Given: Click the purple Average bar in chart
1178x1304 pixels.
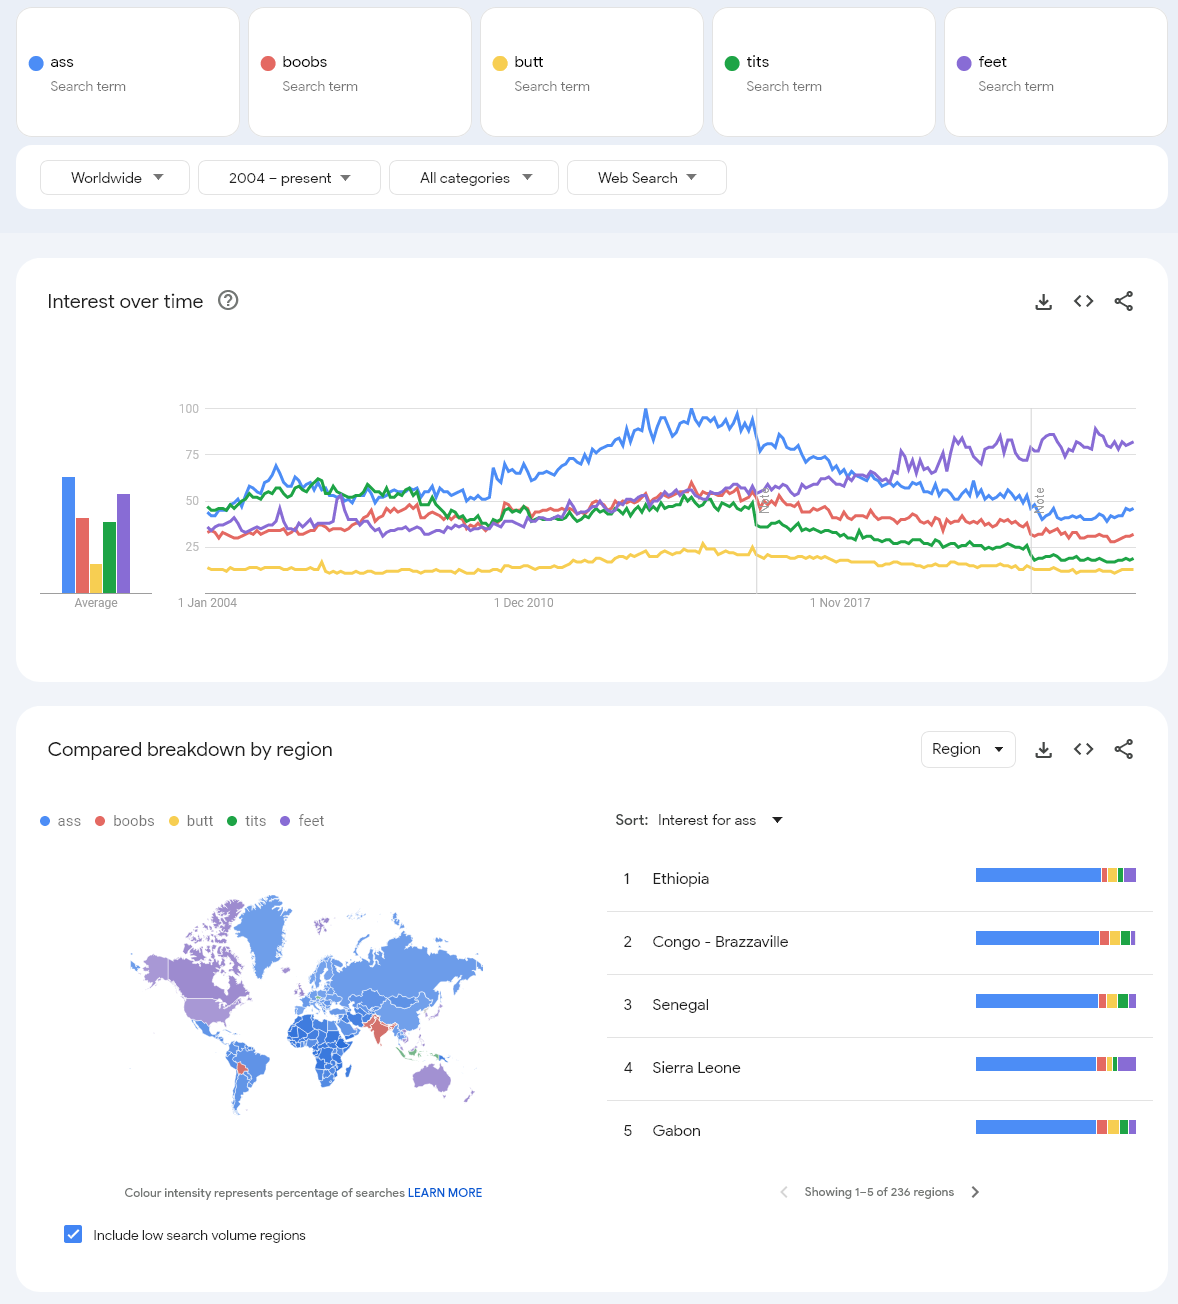Looking at the screenshot, I should coord(123,543).
